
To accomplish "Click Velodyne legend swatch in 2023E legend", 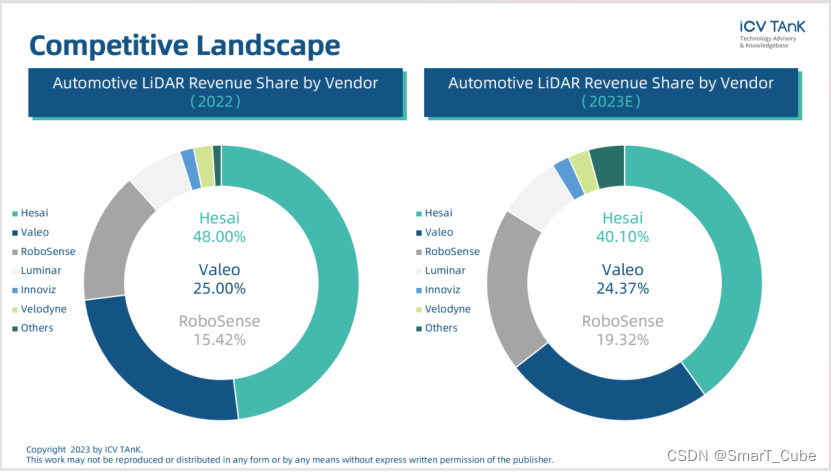I will click(x=419, y=310).
